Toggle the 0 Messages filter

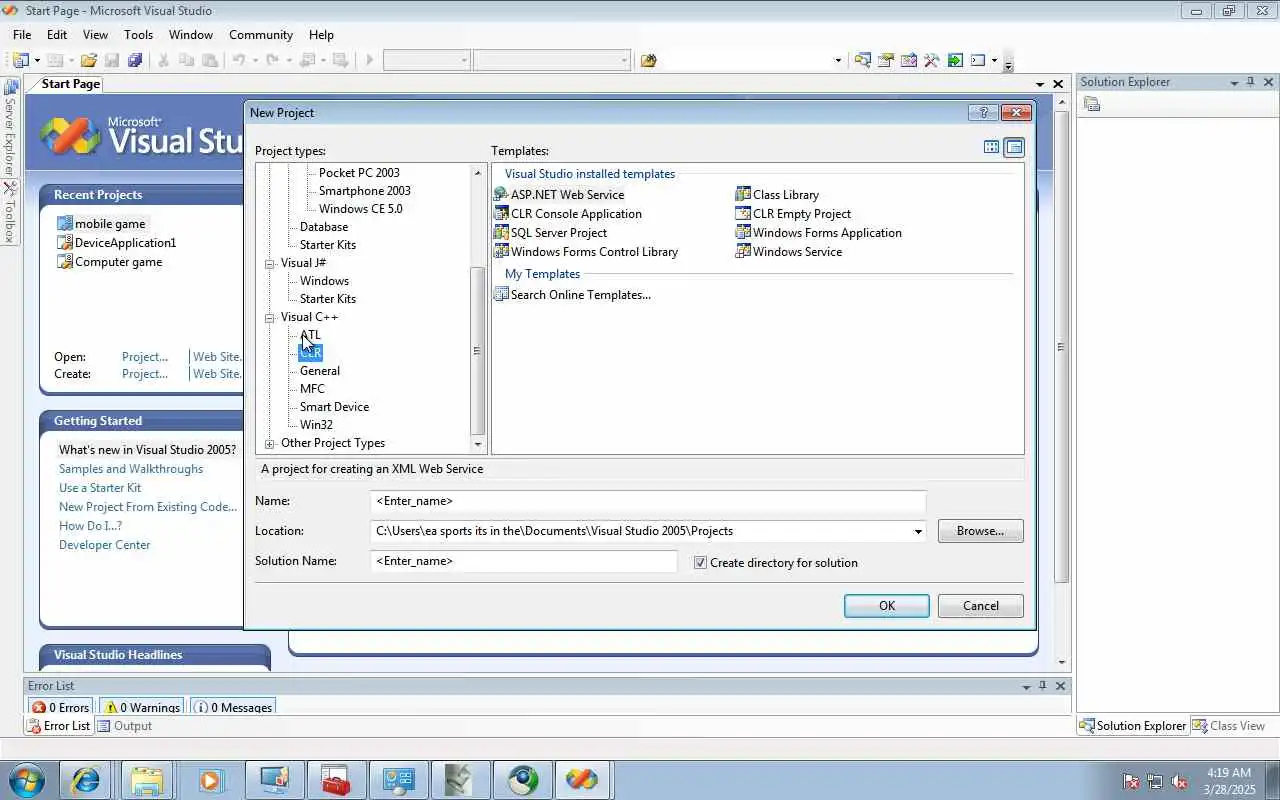pyautogui.click(x=234, y=707)
